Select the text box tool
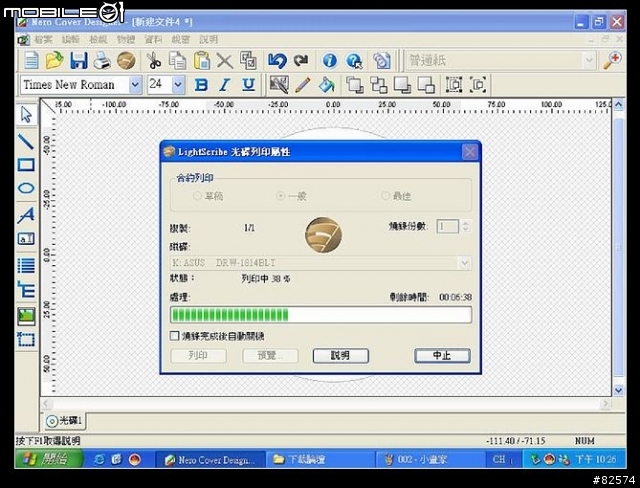This screenshot has width=640, height=488. tap(26, 239)
